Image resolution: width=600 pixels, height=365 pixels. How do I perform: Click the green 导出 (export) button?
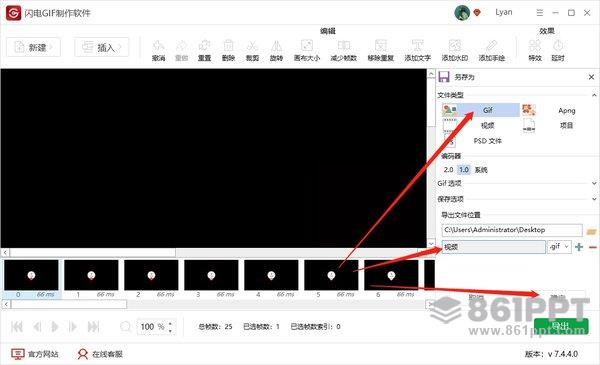pyautogui.click(x=561, y=326)
